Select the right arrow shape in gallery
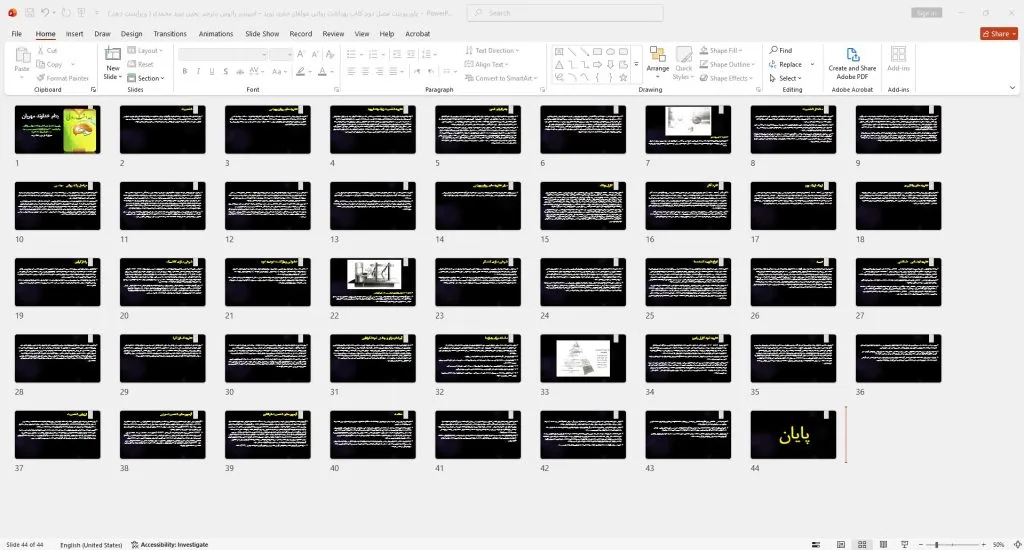The width and height of the screenshot is (1024, 550). [597, 65]
